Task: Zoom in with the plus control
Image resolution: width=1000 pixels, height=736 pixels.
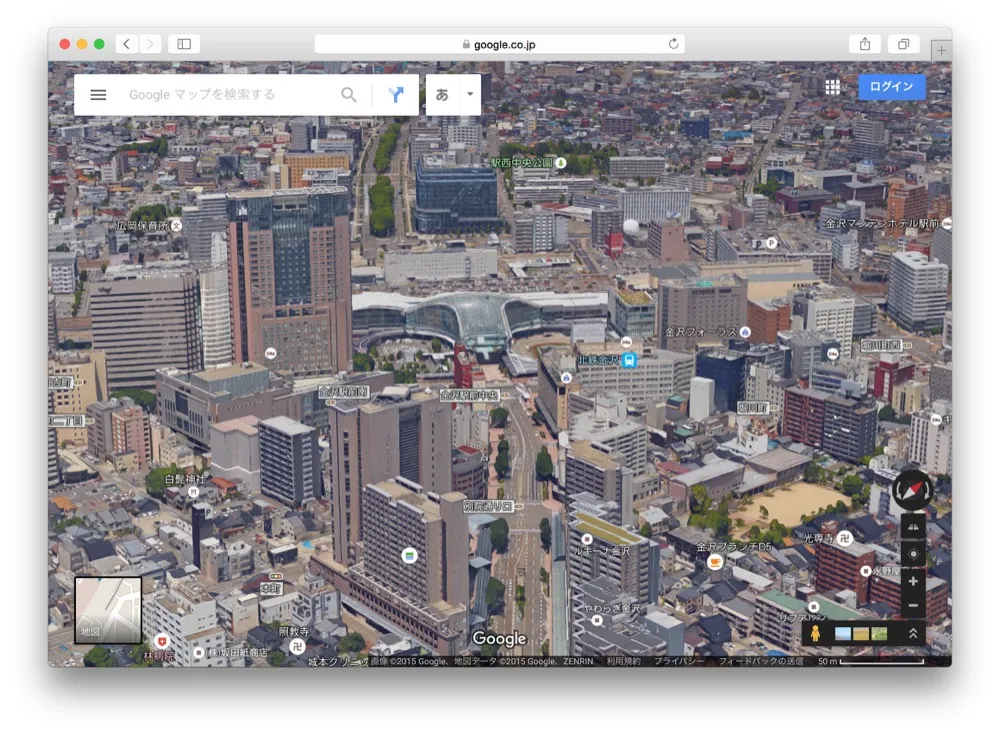Action: point(913,578)
